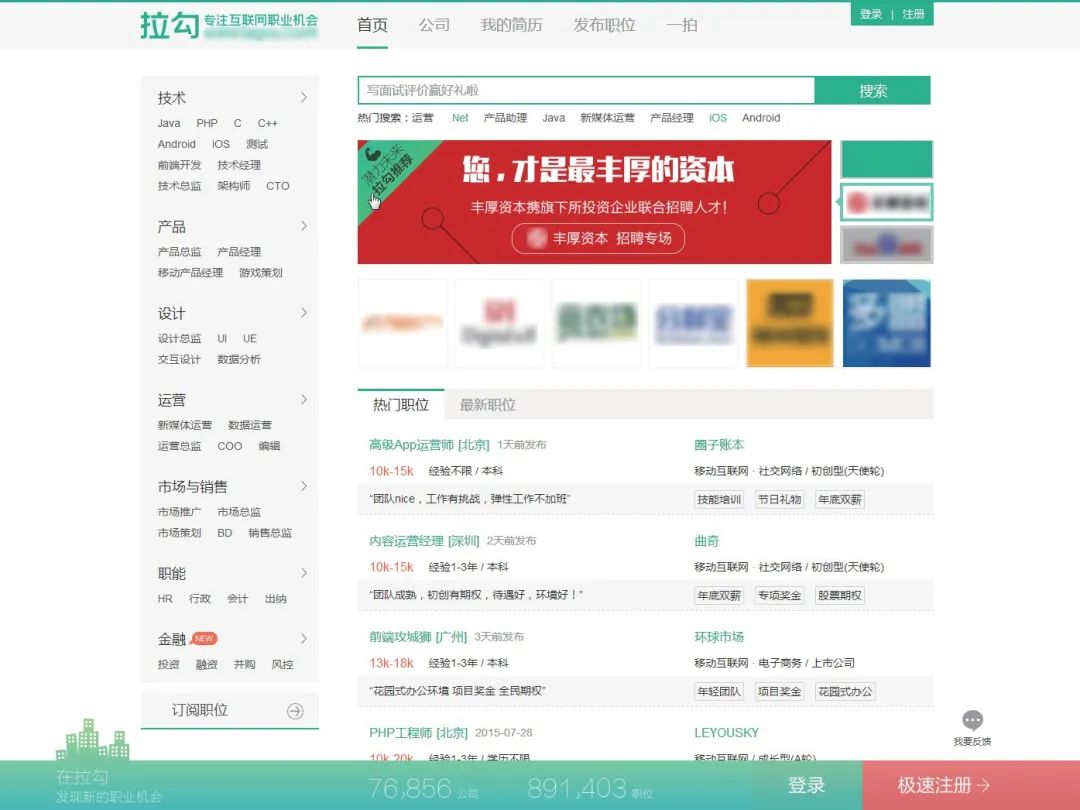Select HR under 职能
This screenshot has height=810, width=1080.
coord(165,599)
